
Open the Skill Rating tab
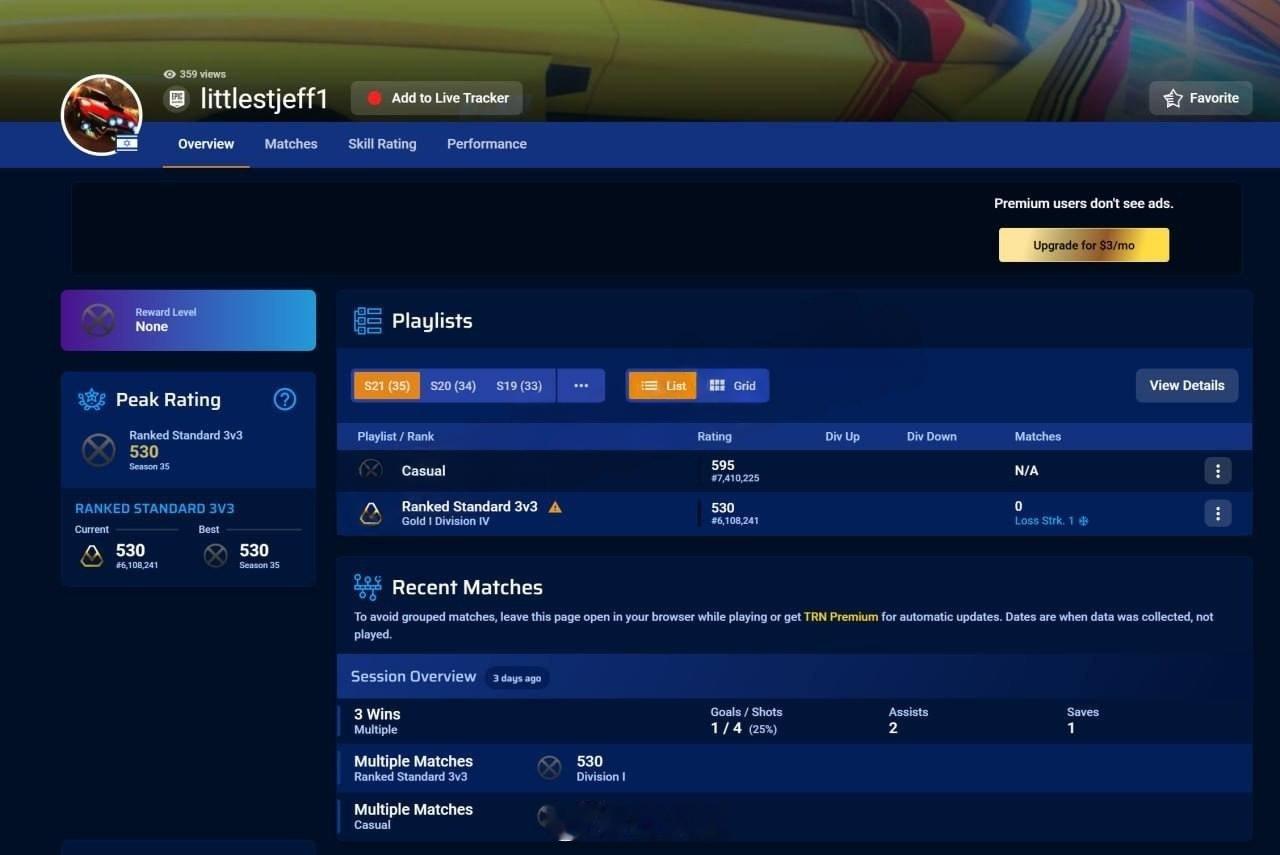point(382,144)
